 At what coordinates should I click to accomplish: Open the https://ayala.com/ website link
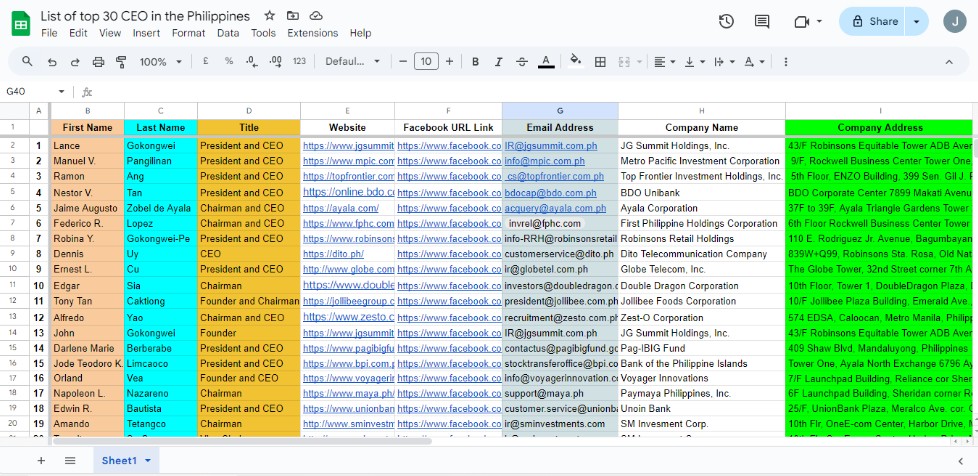[341, 208]
